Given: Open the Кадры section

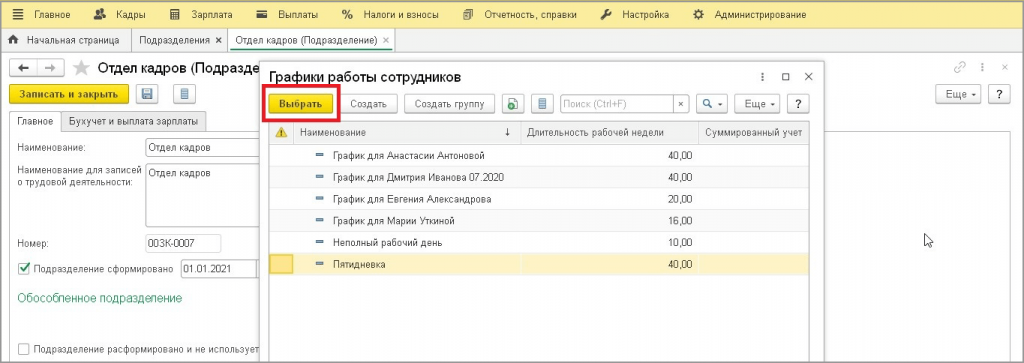Looking at the screenshot, I should point(120,14).
